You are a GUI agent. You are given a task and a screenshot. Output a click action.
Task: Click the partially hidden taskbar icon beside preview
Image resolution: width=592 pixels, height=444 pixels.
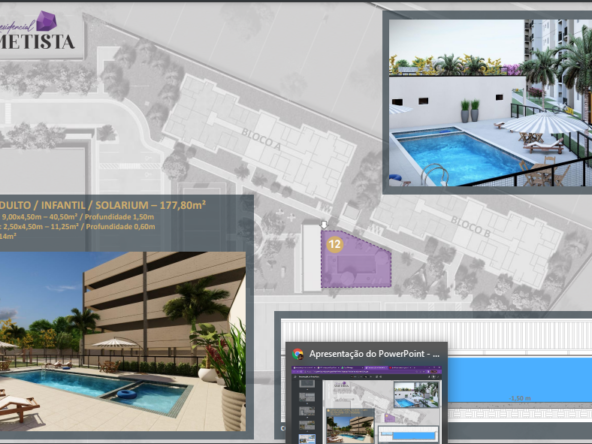coord(283,428)
